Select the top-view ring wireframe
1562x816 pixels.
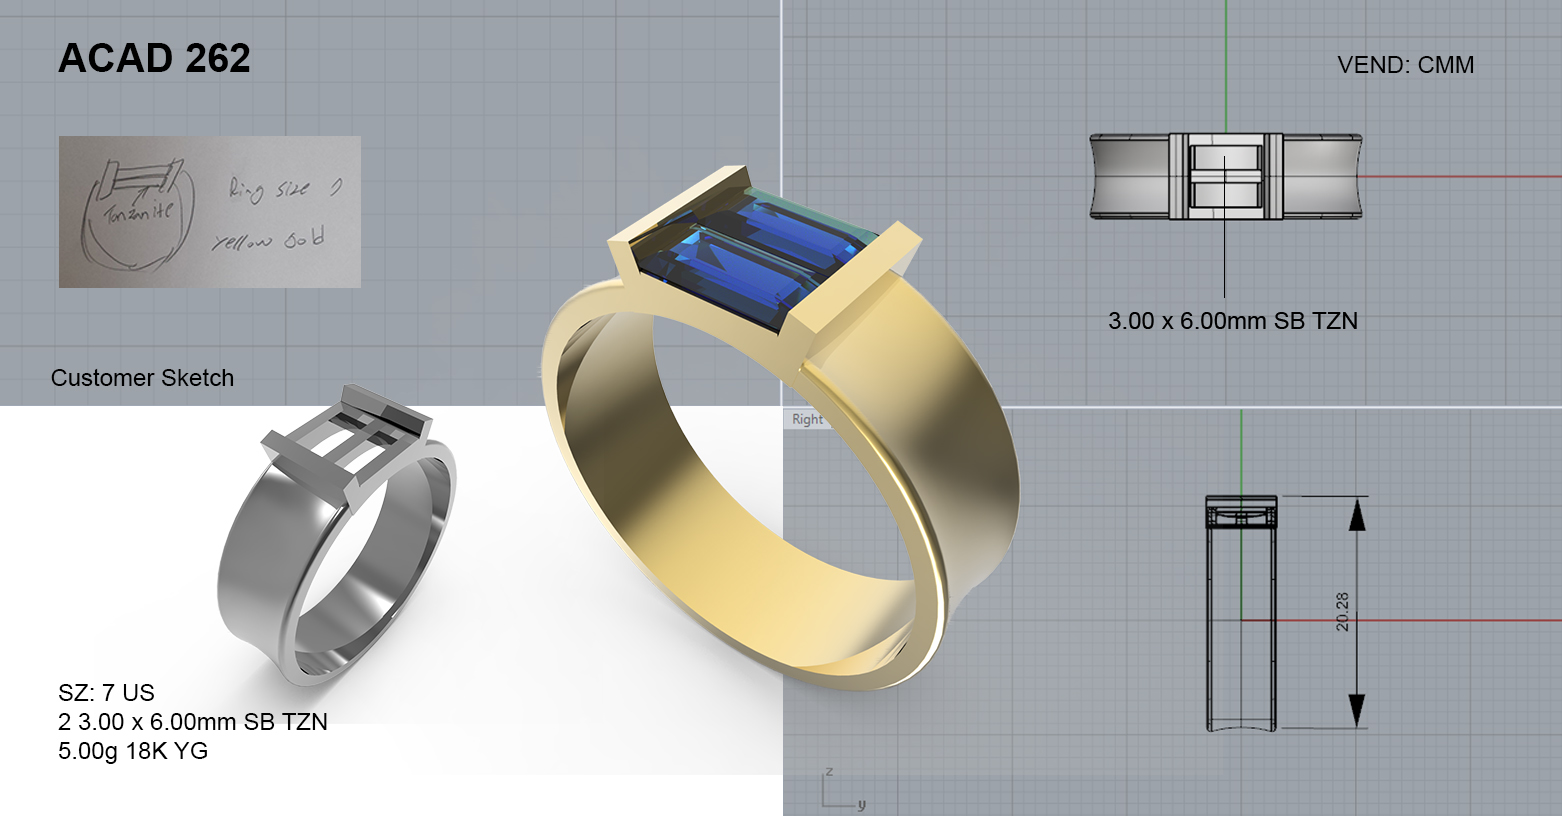click(x=1225, y=176)
